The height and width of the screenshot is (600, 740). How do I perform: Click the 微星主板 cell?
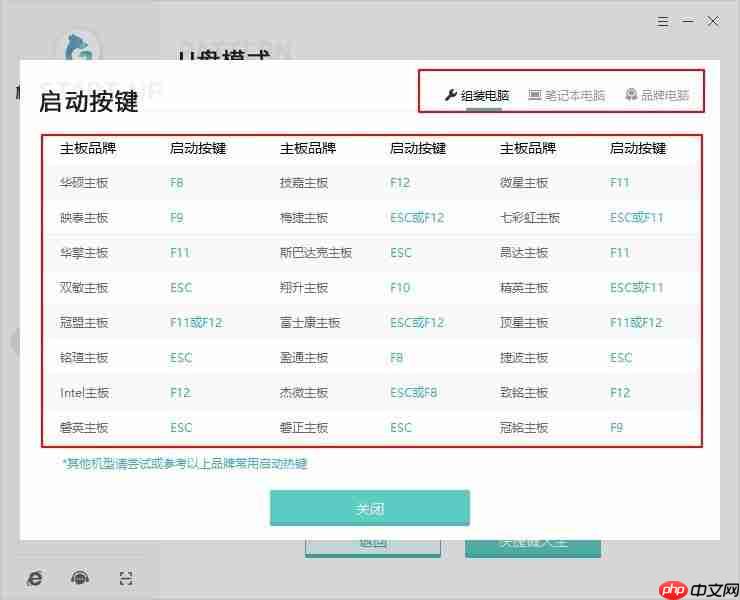point(524,183)
